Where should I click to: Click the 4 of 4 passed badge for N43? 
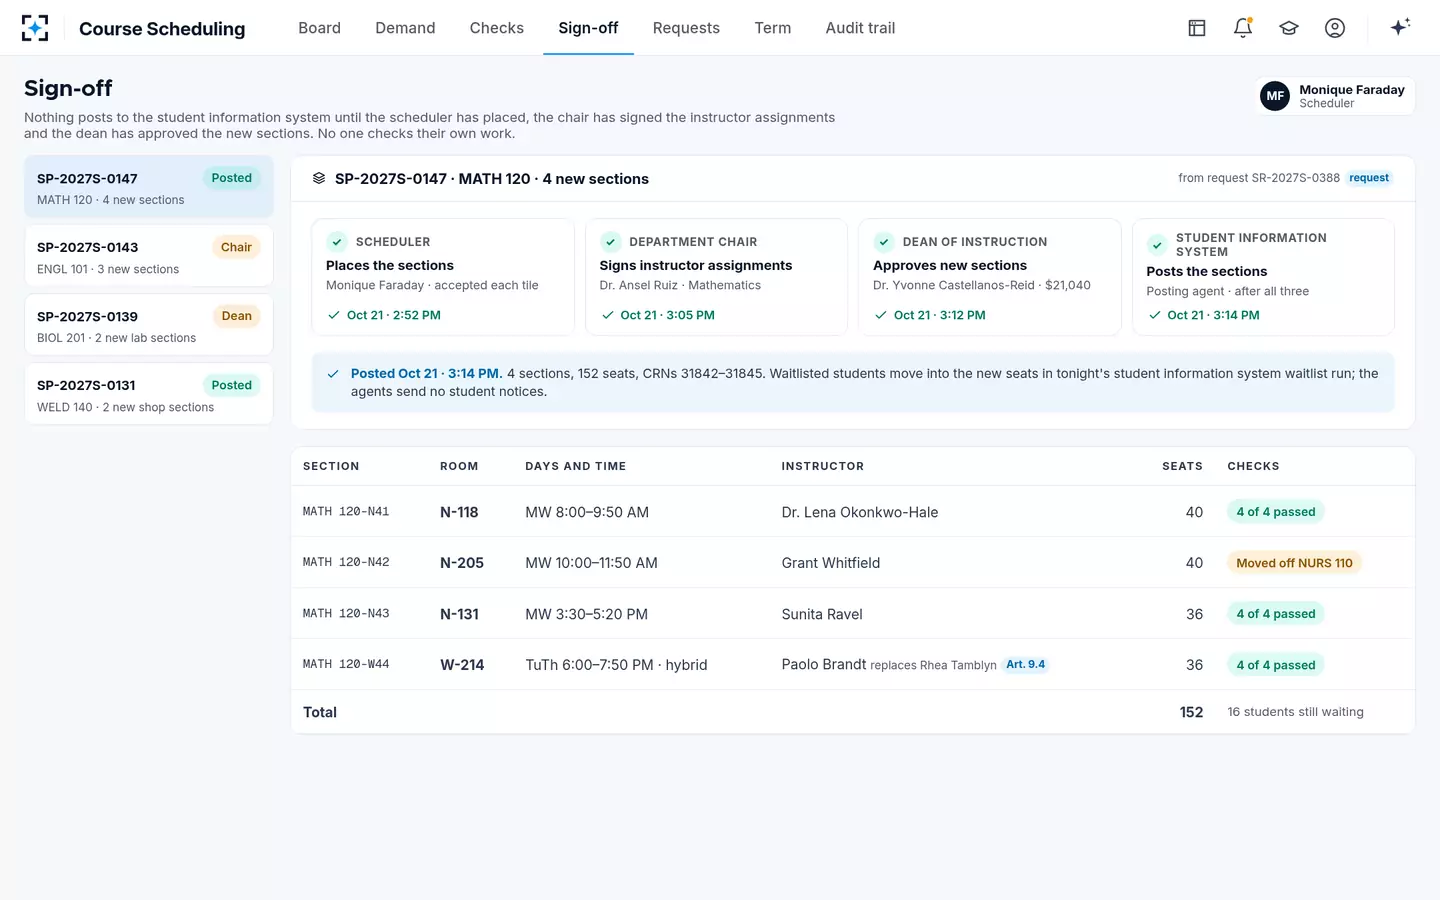1276,614
